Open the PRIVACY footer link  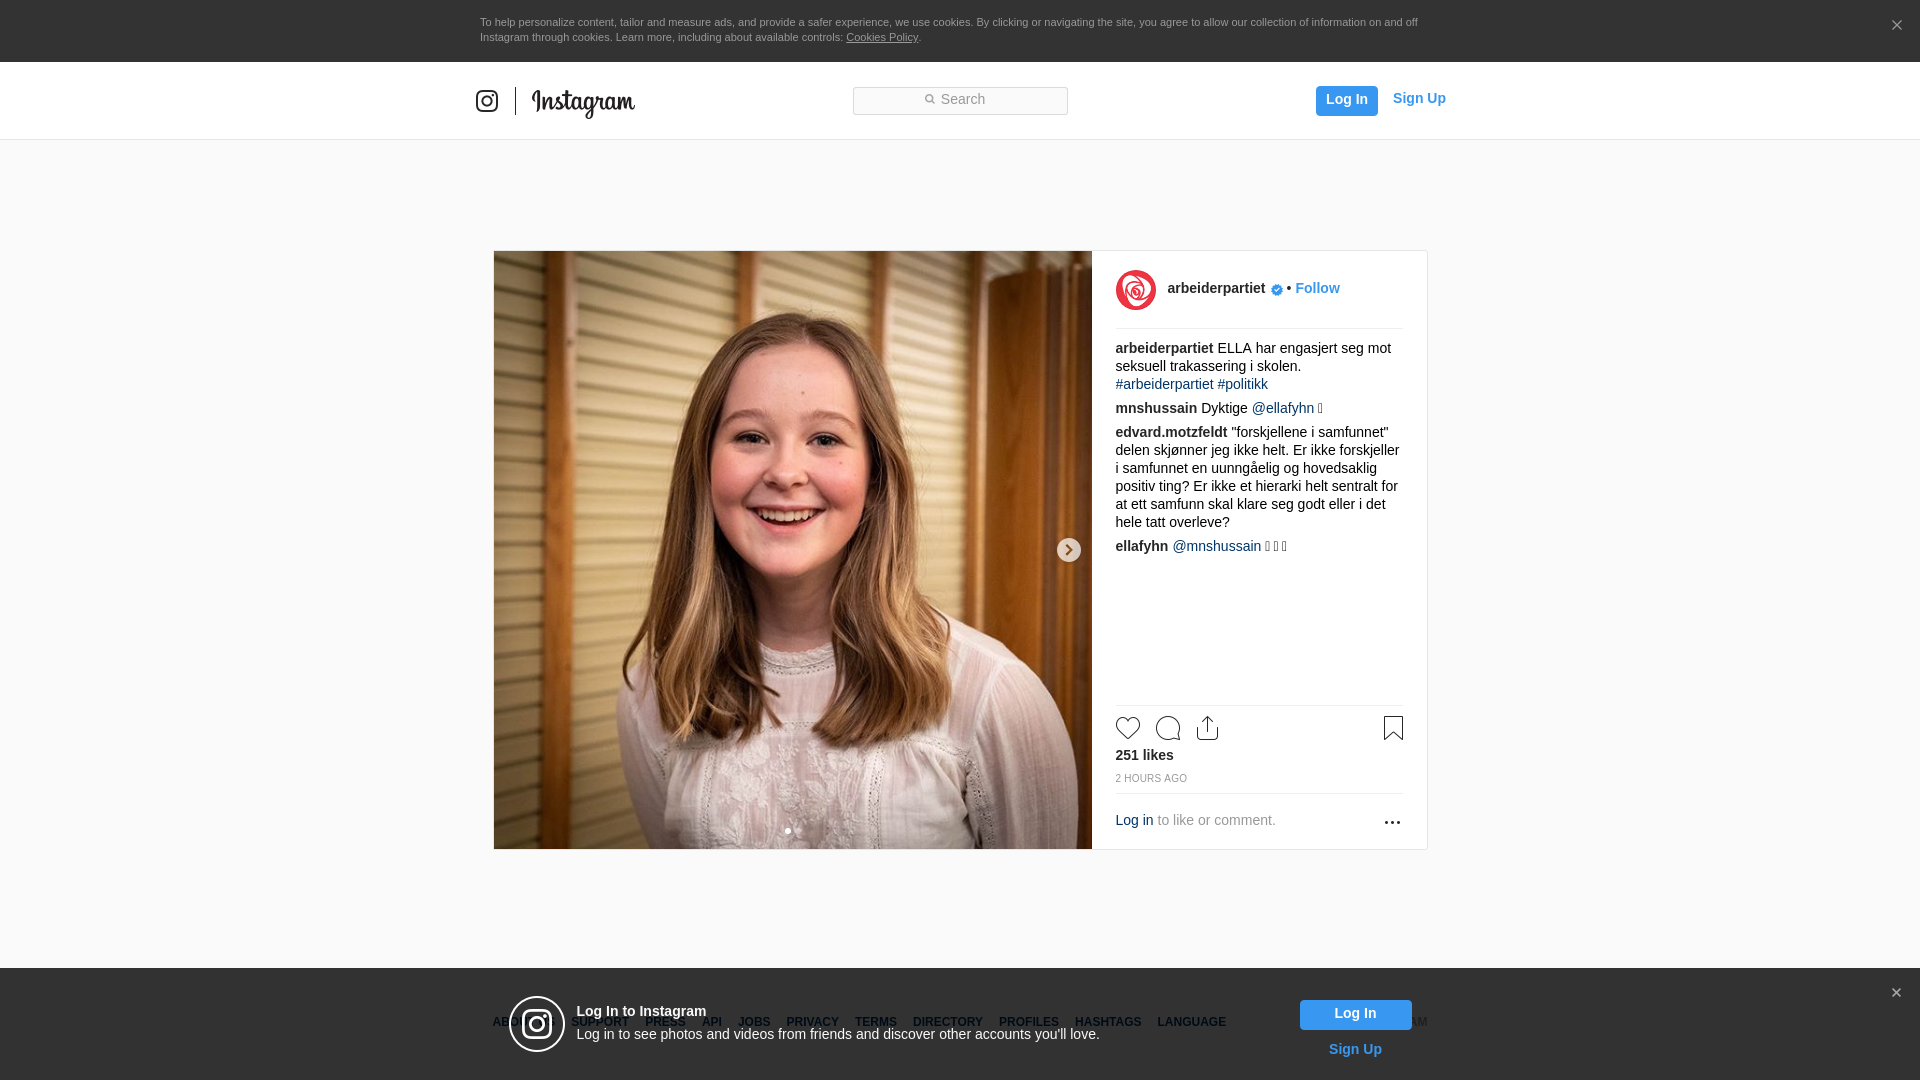pyautogui.click(x=812, y=1022)
